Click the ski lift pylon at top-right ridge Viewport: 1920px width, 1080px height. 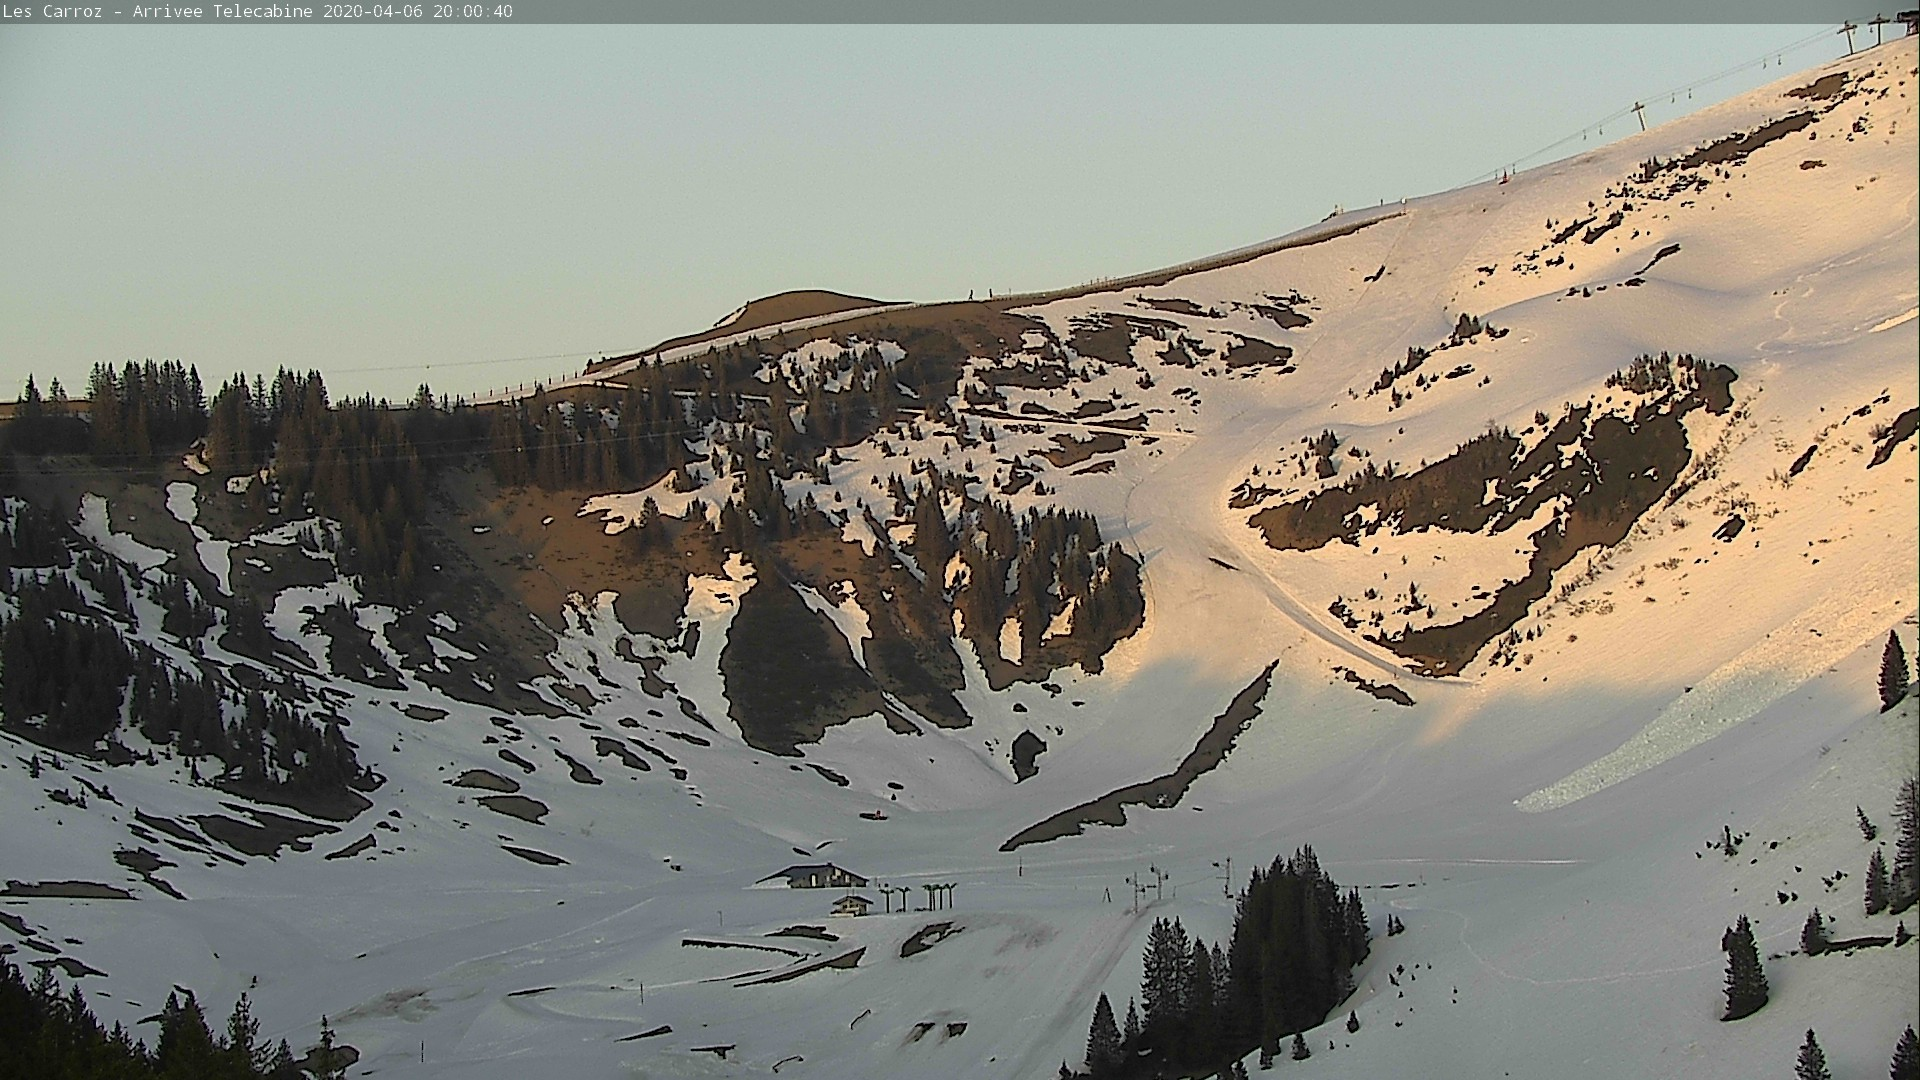[1848, 36]
